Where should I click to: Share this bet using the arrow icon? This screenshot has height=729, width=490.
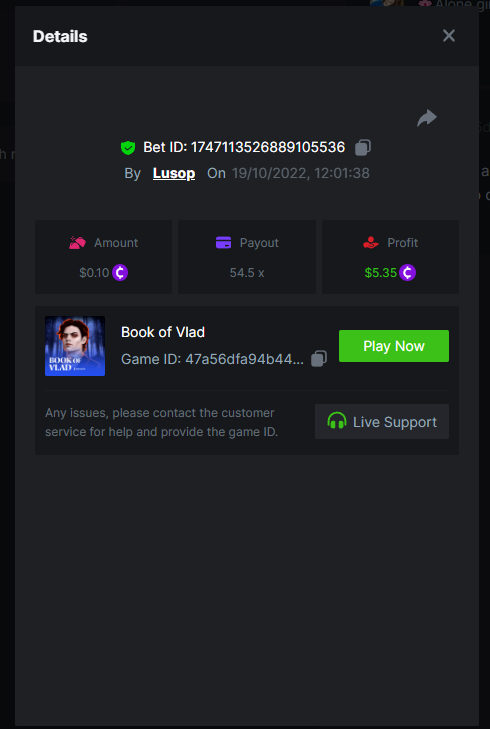[x=427, y=118]
